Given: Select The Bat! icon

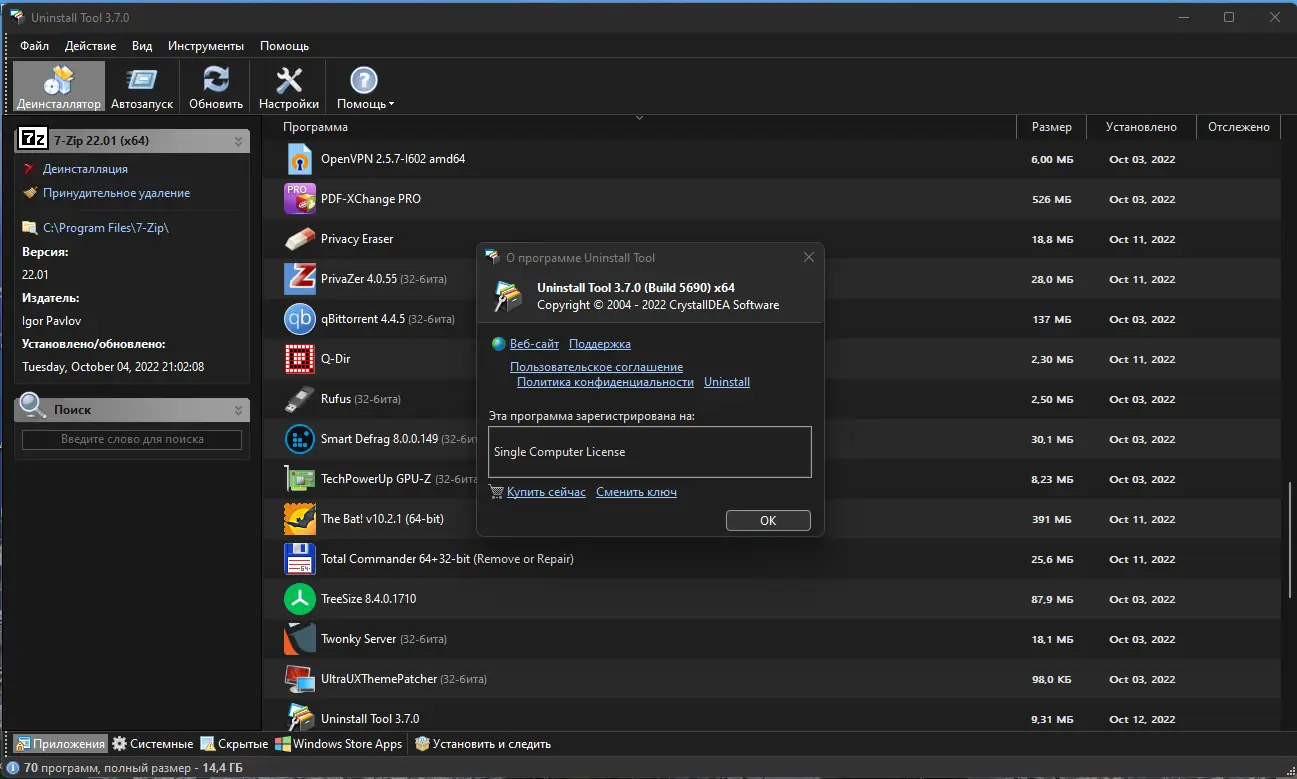Looking at the screenshot, I should click(x=300, y=519).
